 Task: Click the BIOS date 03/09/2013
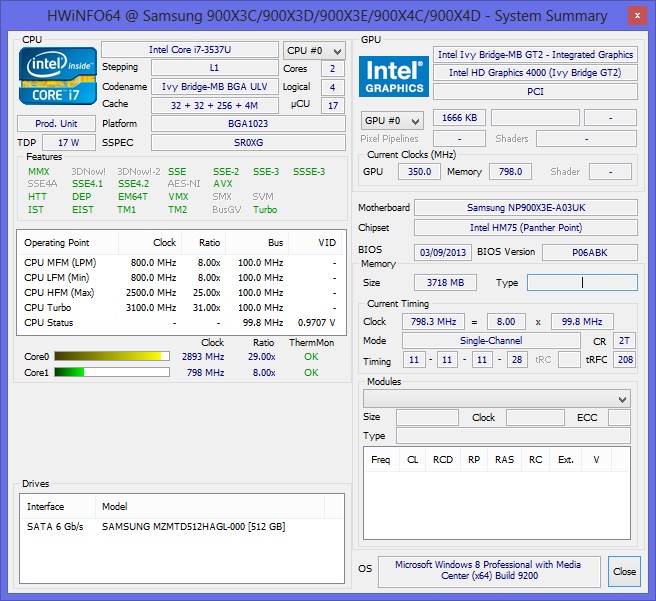tap(443, 253)
